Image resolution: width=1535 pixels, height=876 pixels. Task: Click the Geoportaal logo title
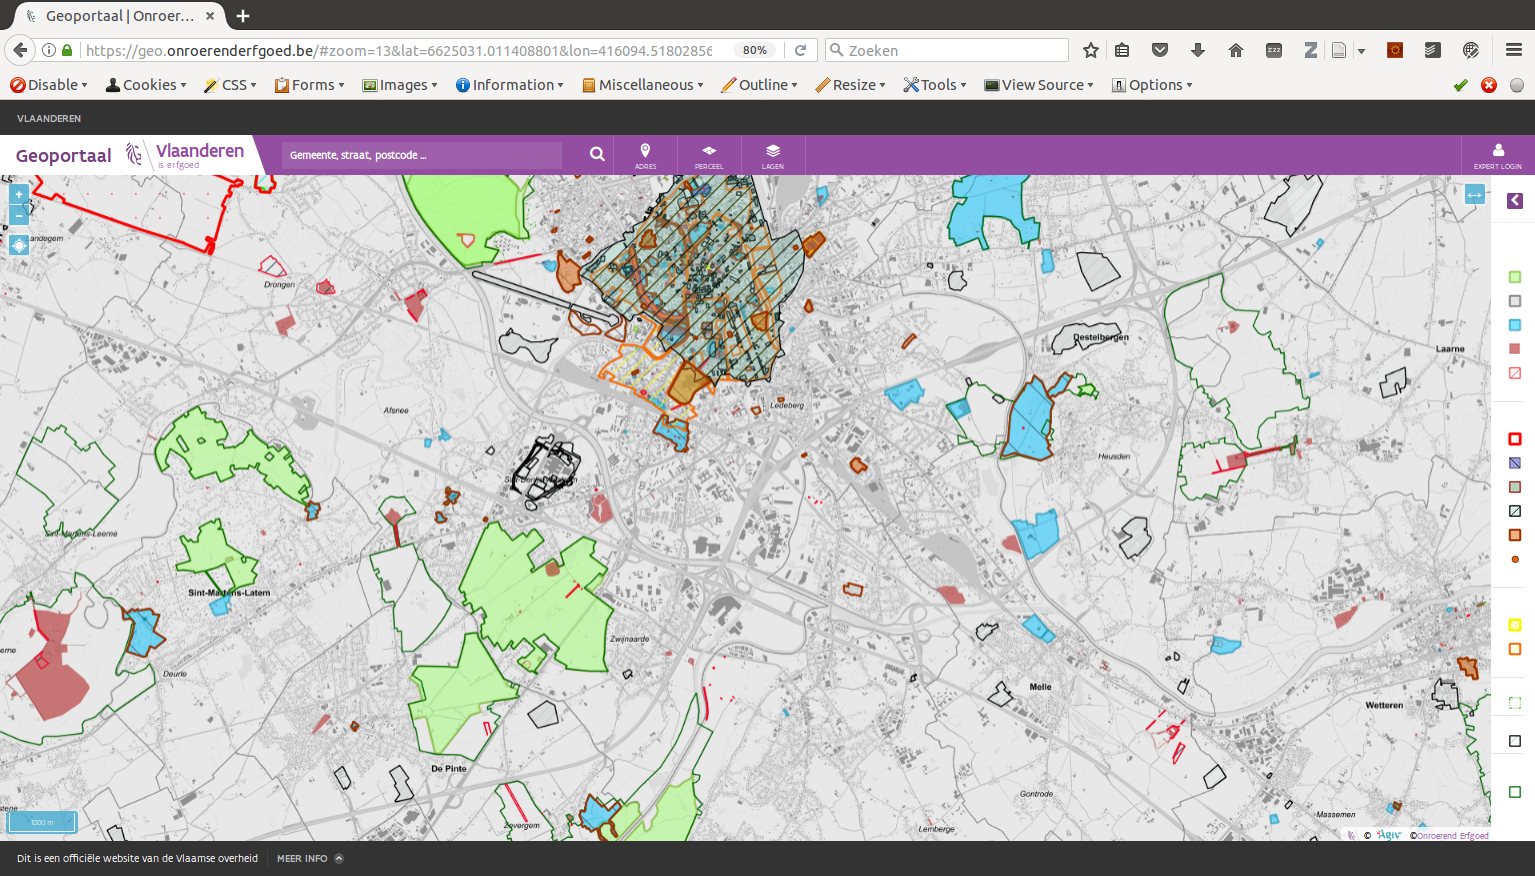[64, 155]
